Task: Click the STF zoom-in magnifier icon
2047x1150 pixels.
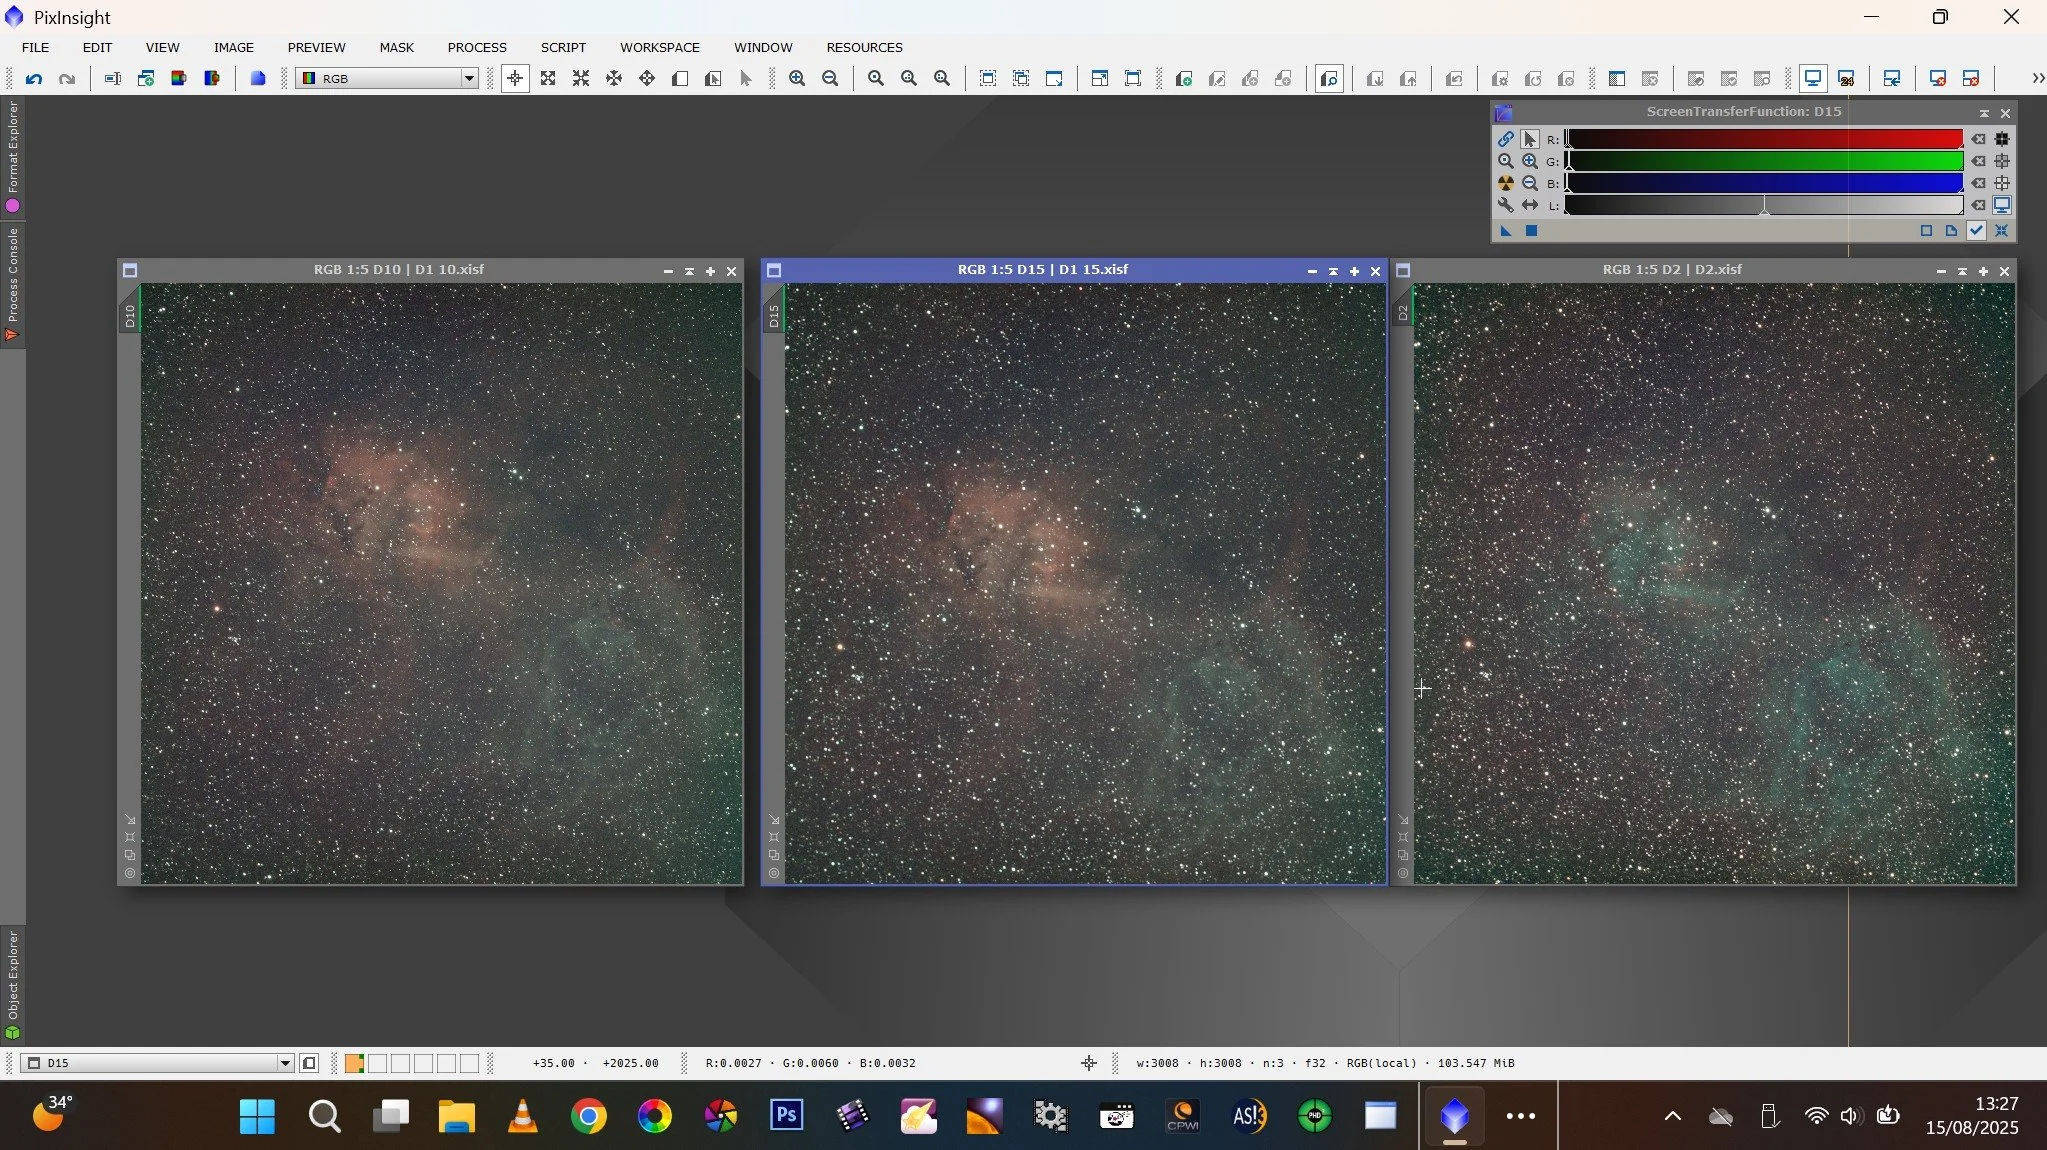Action: click(x=1529, y=161)
